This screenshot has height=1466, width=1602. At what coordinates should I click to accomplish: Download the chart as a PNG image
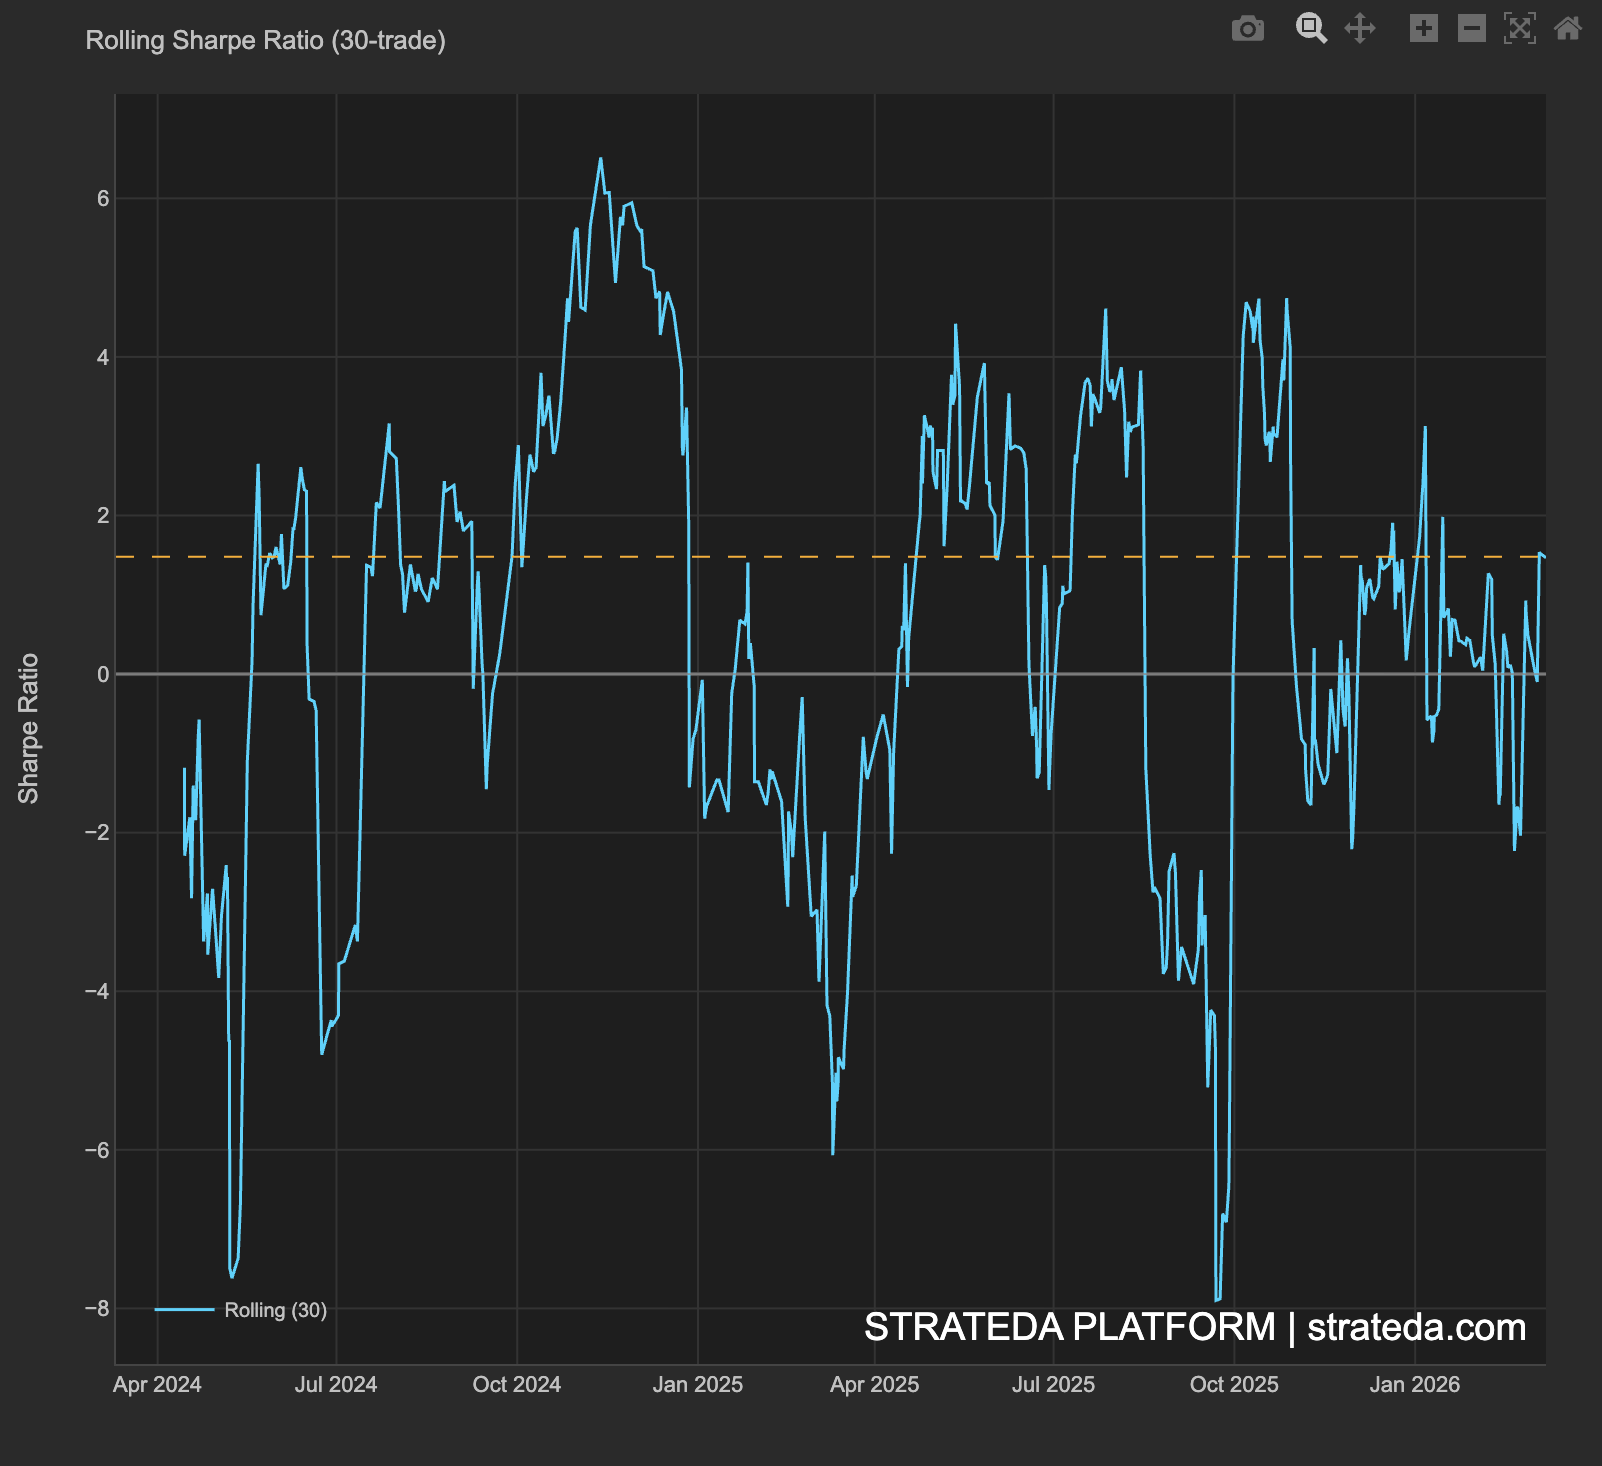tap(1248, 29)
